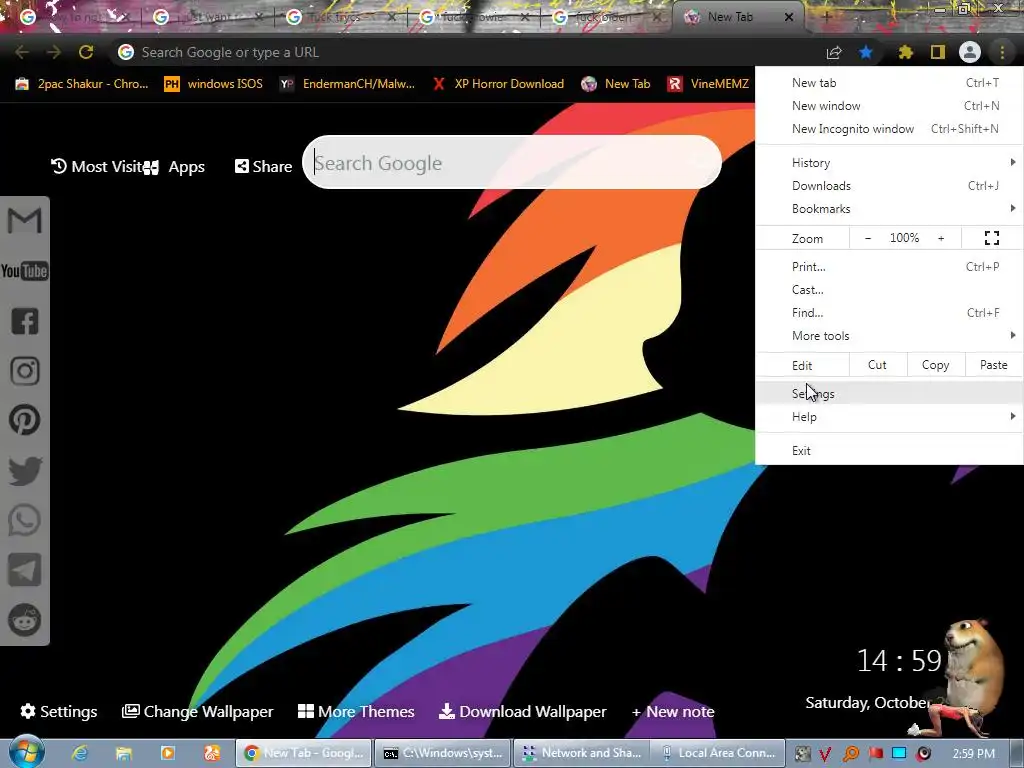The width and height of the screenshot is (1024, 768).
Task: Click the share page icon in address bar
Action: click(x=834, y=52)
